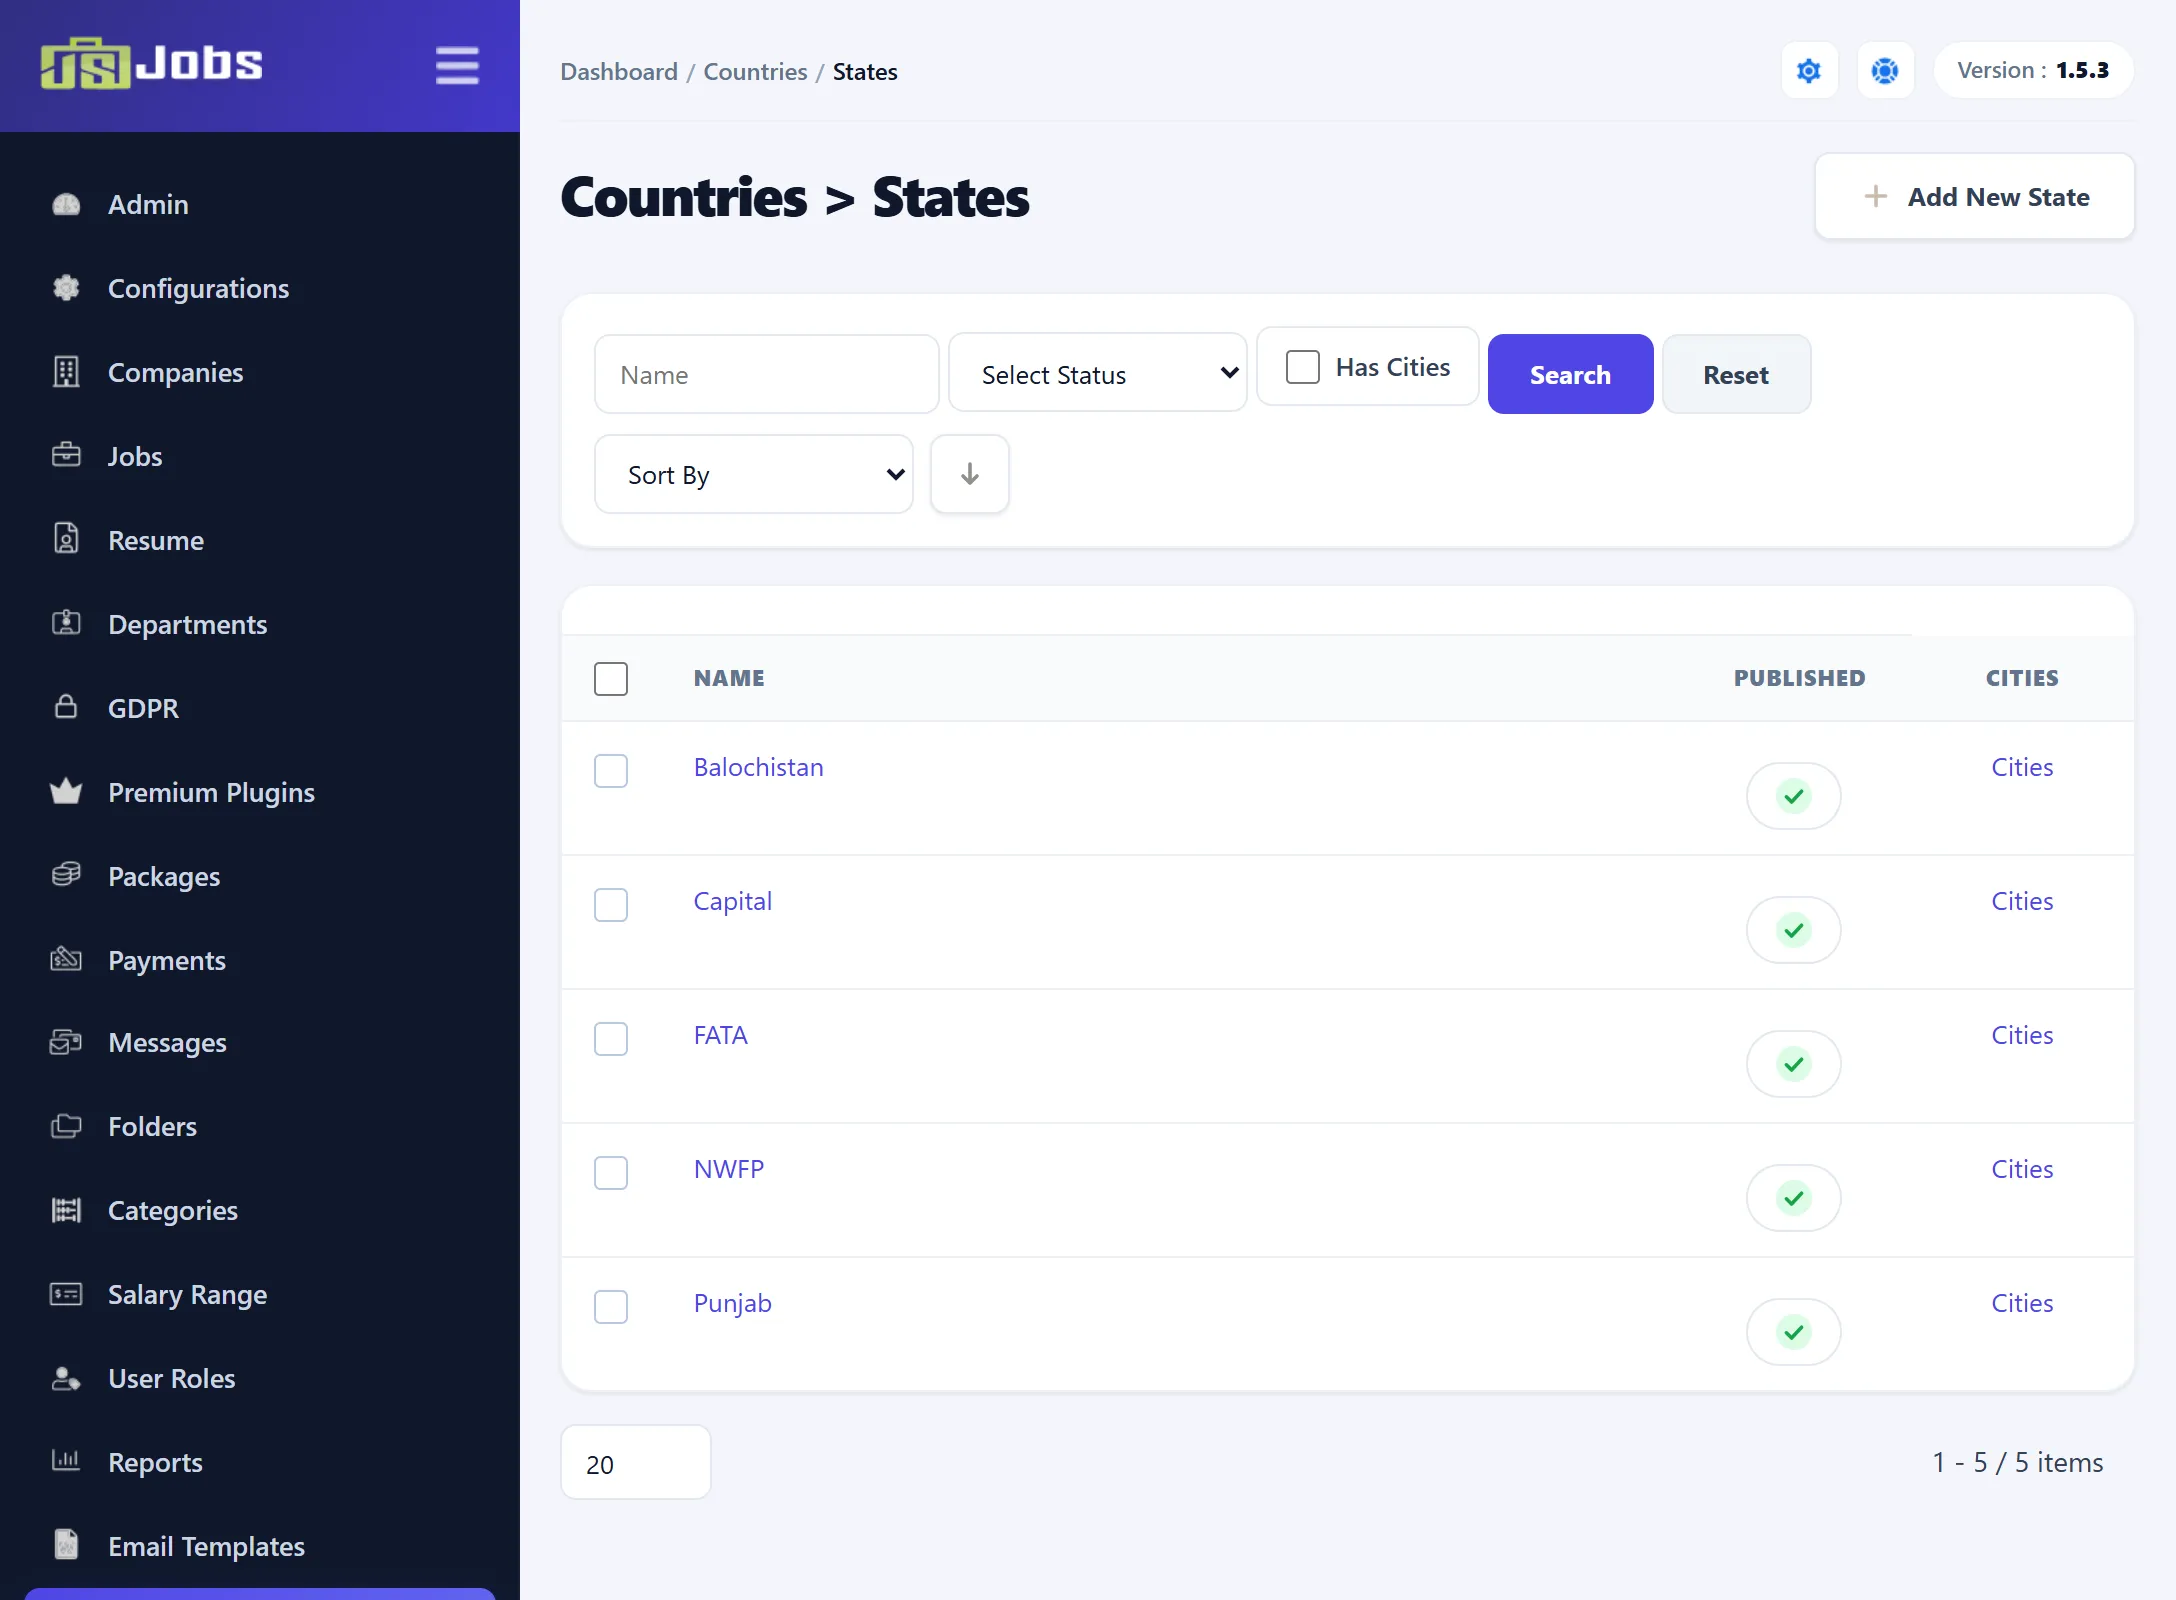The width and height of the screenshot is (2176, 1600).
Task: Toggle sort direction arrow button
Action: tap(969, 474)
